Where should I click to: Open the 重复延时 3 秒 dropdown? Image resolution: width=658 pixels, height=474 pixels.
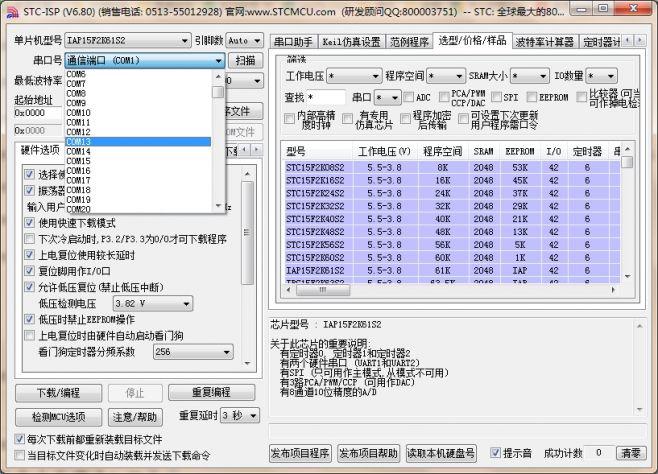pyautogui.click(x=240, y=416)
